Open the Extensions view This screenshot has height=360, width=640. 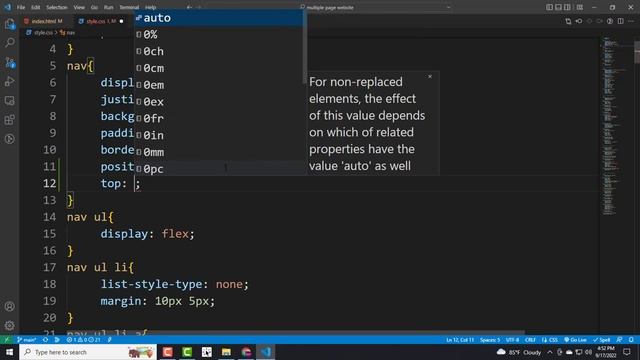pyautogui.click(x=9, y=120)
